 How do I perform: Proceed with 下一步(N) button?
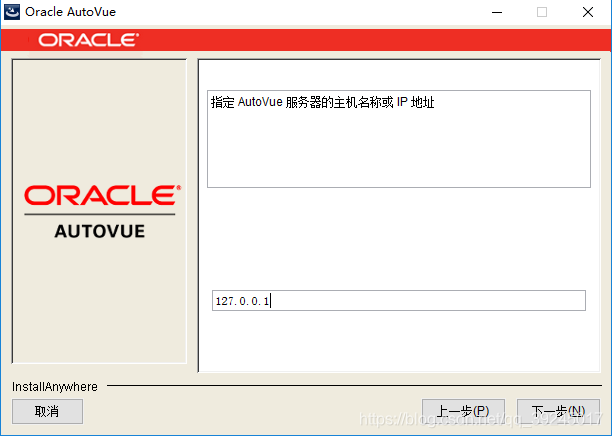coord(558,411)
